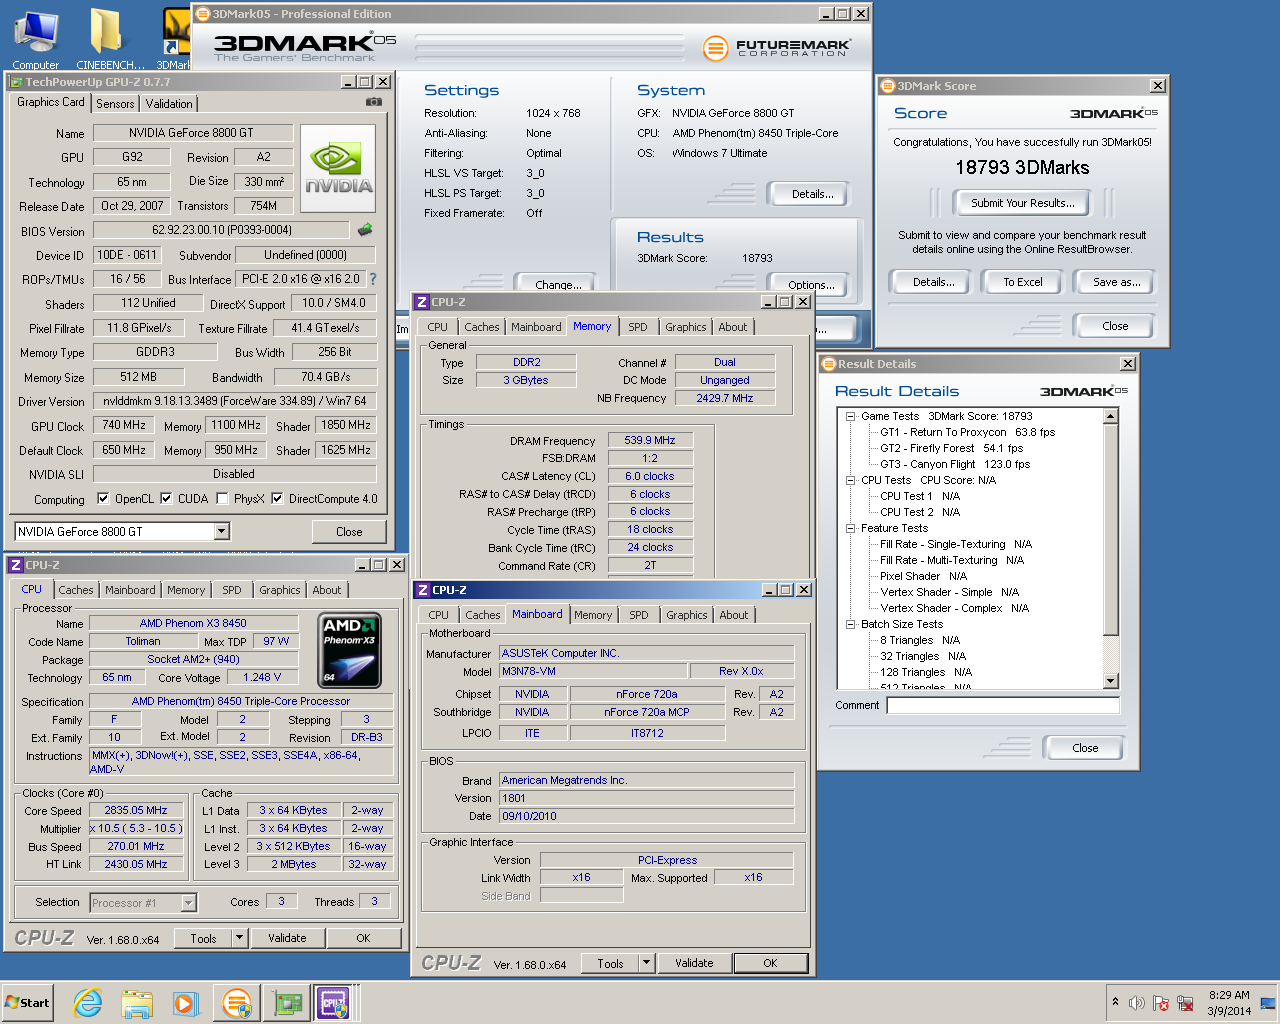Toggle the OpenCL checkbox

103,498
